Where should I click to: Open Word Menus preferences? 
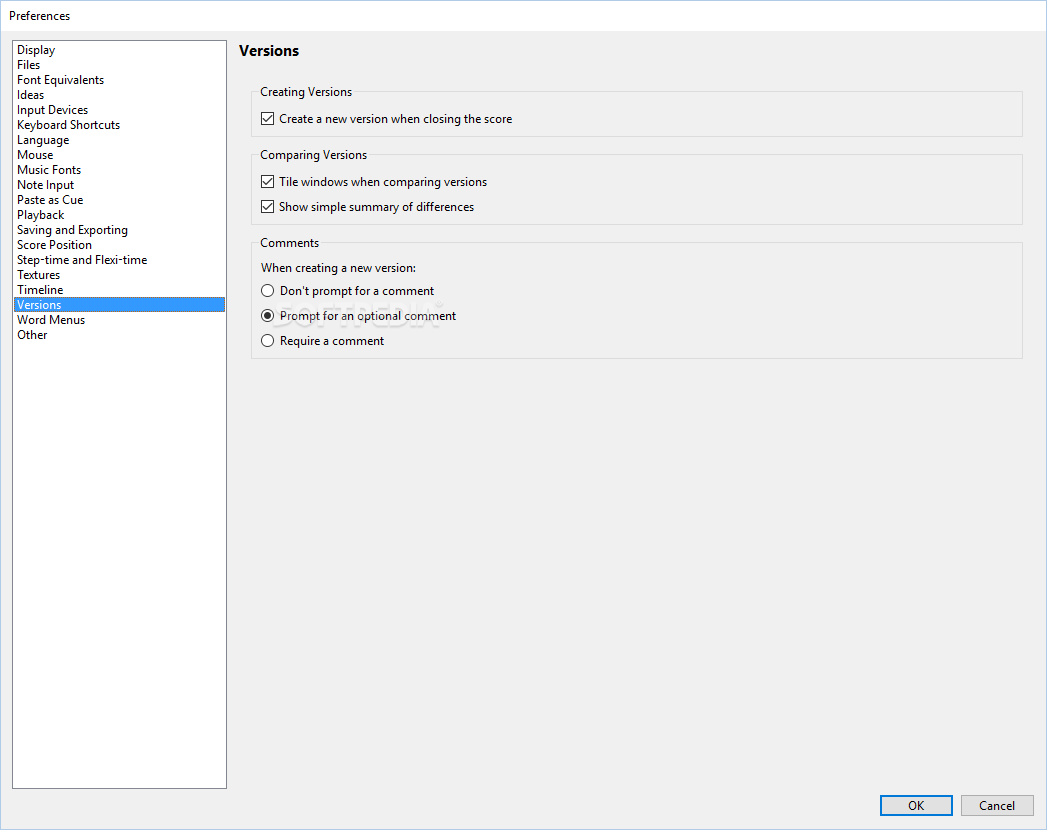click(51, 320)
